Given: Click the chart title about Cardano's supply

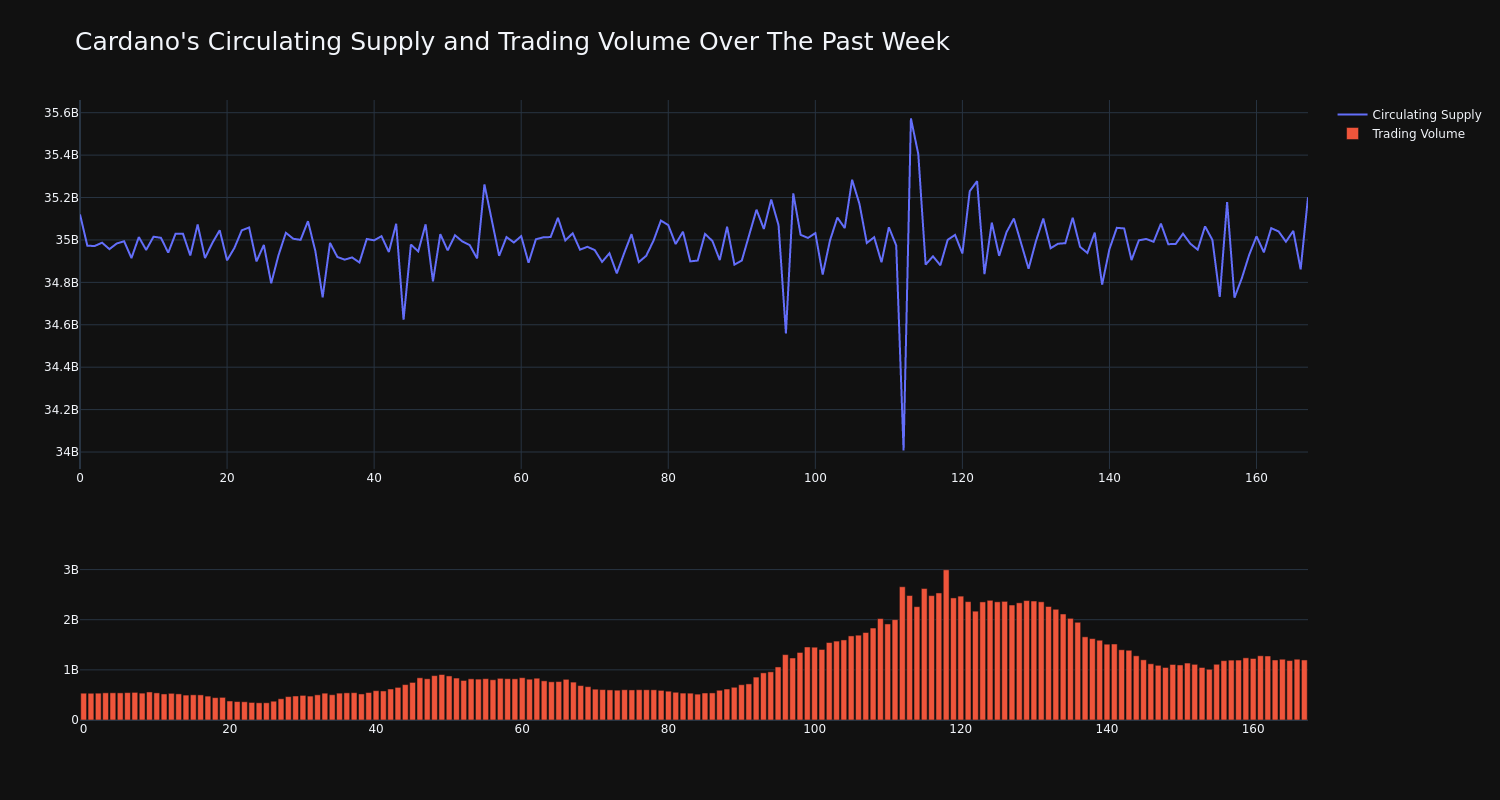Looking at the screenshot, I should pos(512,42).
